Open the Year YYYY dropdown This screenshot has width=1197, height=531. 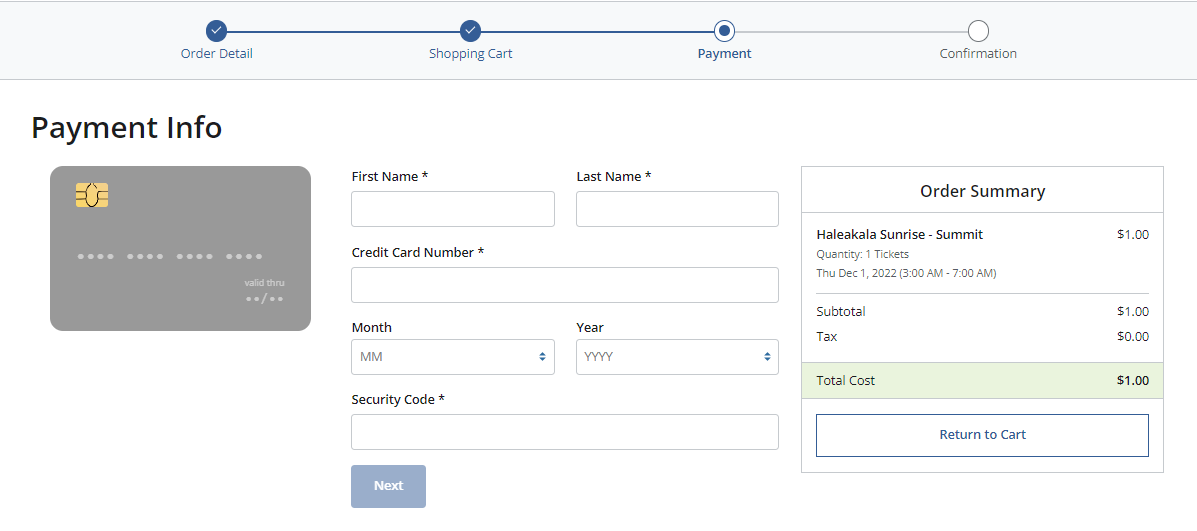pos(677,357)
